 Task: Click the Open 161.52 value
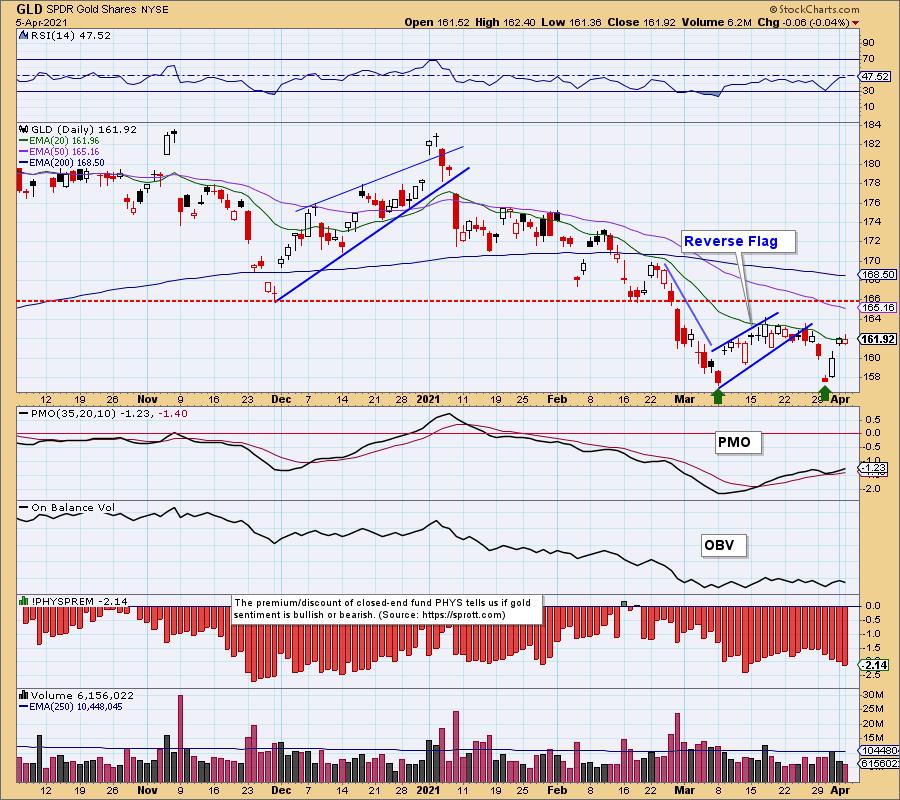tap(437, 22)
